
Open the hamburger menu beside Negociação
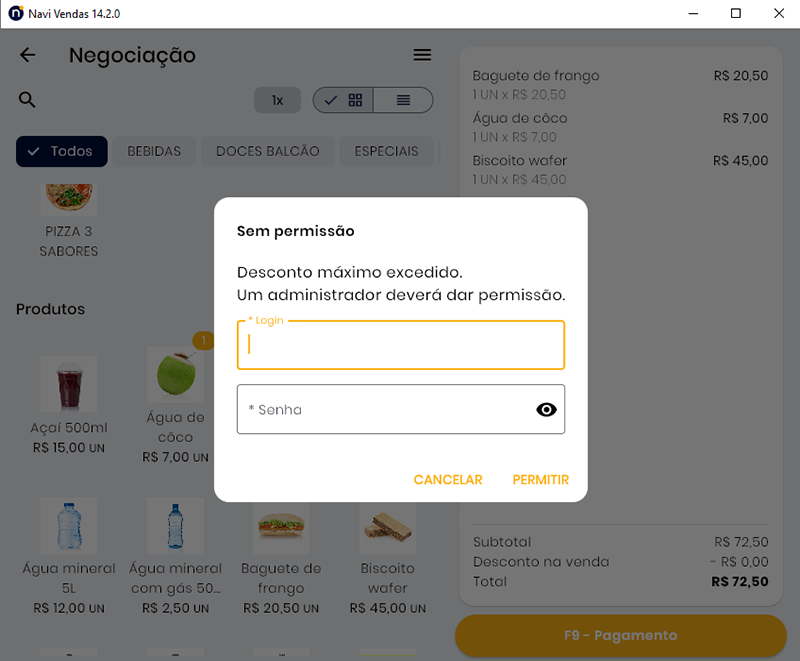[422, 56]
